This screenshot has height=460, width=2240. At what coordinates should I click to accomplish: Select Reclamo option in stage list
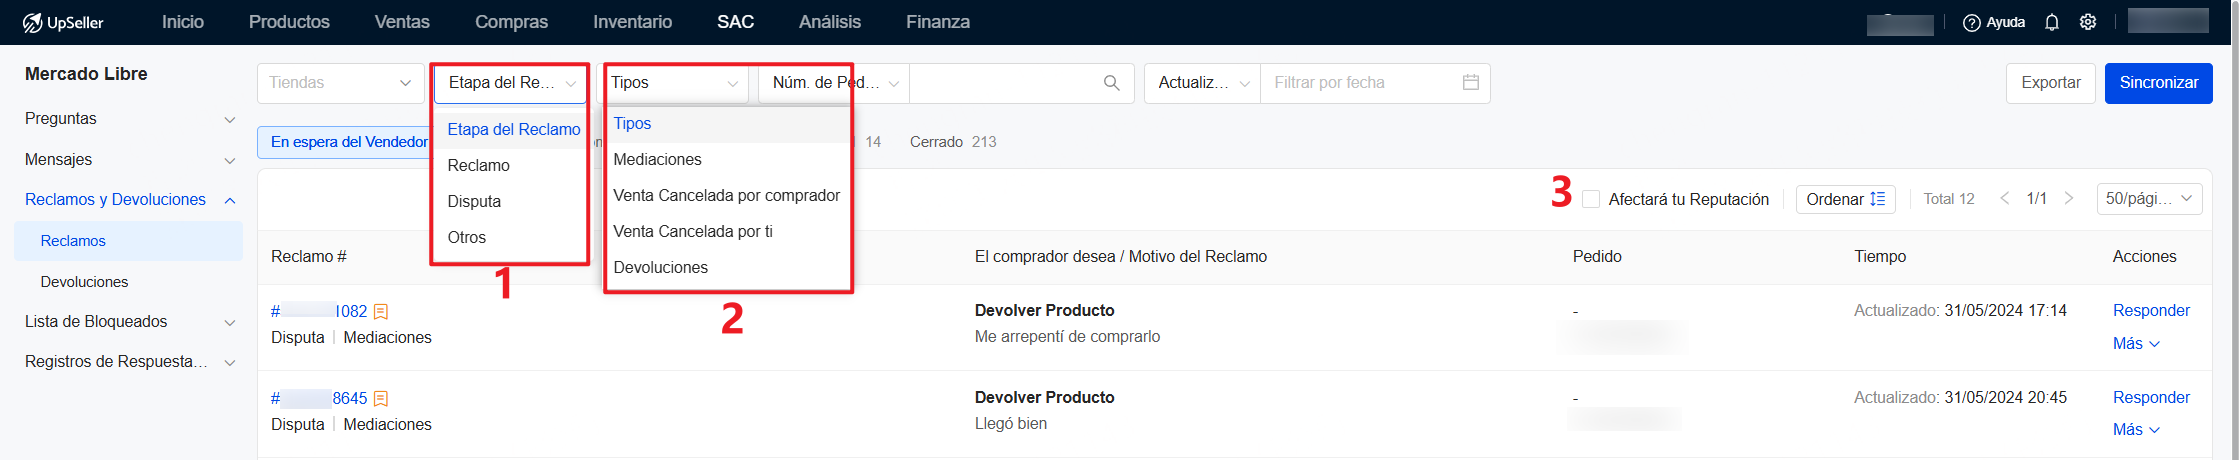pyautogui.click(x=510, y=166)
